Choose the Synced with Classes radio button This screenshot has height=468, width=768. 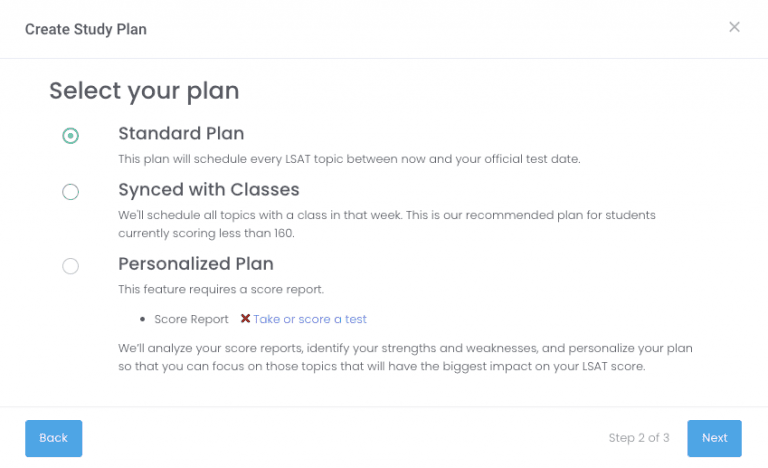coord(70,192)
